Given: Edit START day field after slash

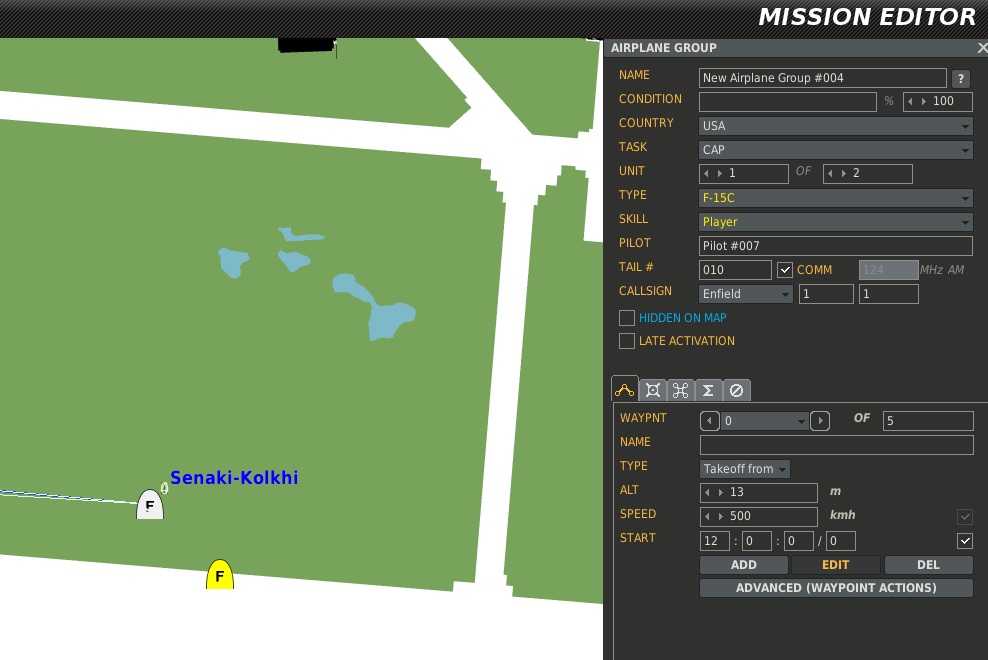Looking at the screenshot, I should 841,541.
